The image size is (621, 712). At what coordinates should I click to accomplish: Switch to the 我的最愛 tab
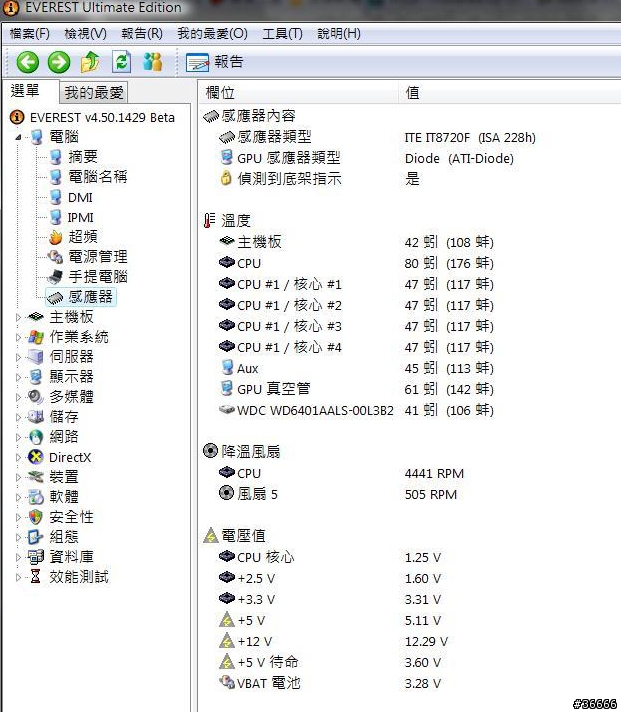94,93
